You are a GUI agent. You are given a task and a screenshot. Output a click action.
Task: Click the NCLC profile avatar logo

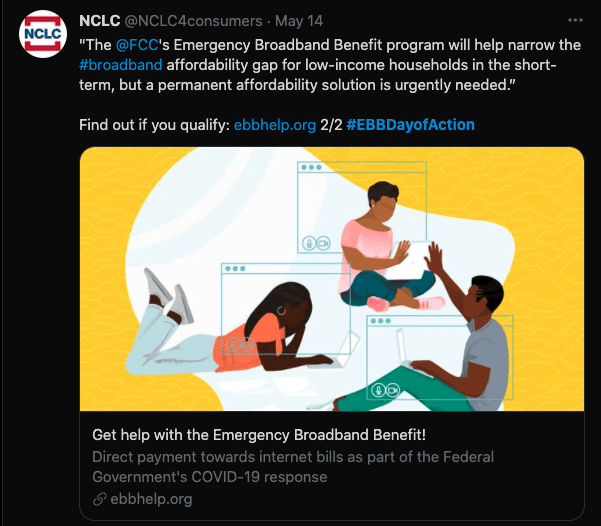point(41,32)
